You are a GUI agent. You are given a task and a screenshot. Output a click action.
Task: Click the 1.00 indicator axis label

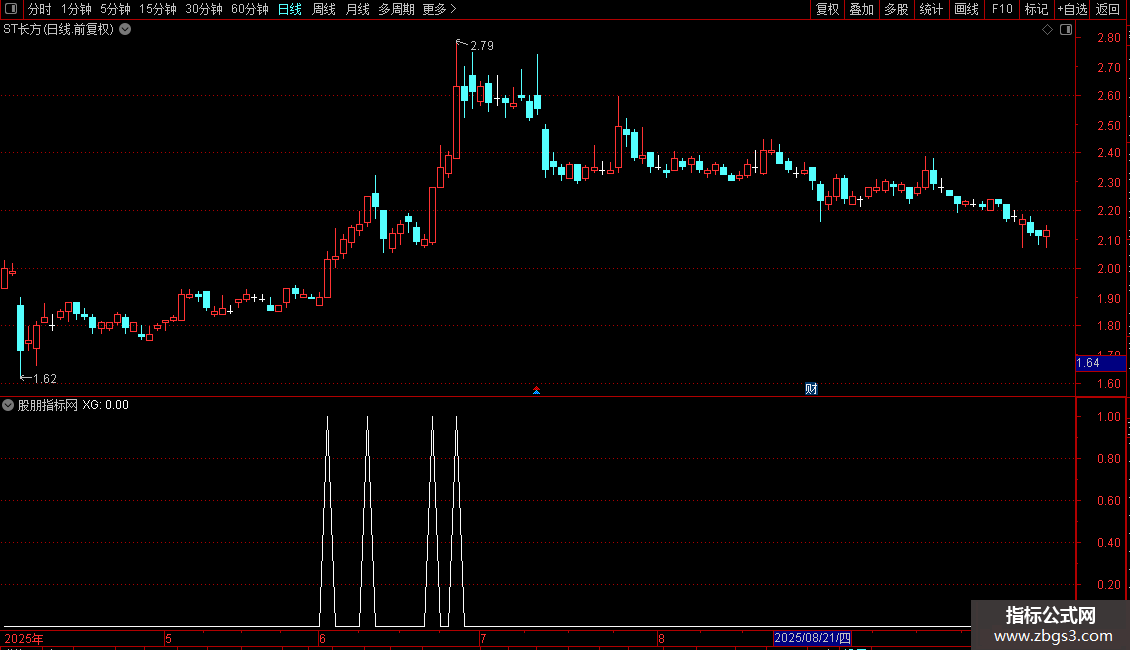click(x=1108, y=417)
